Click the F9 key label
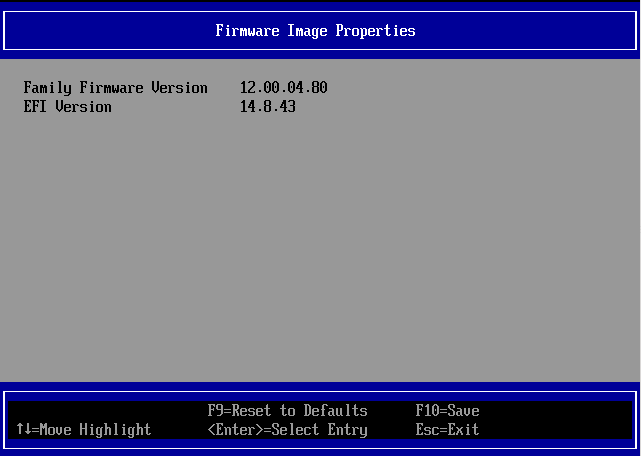 point(215,411)
